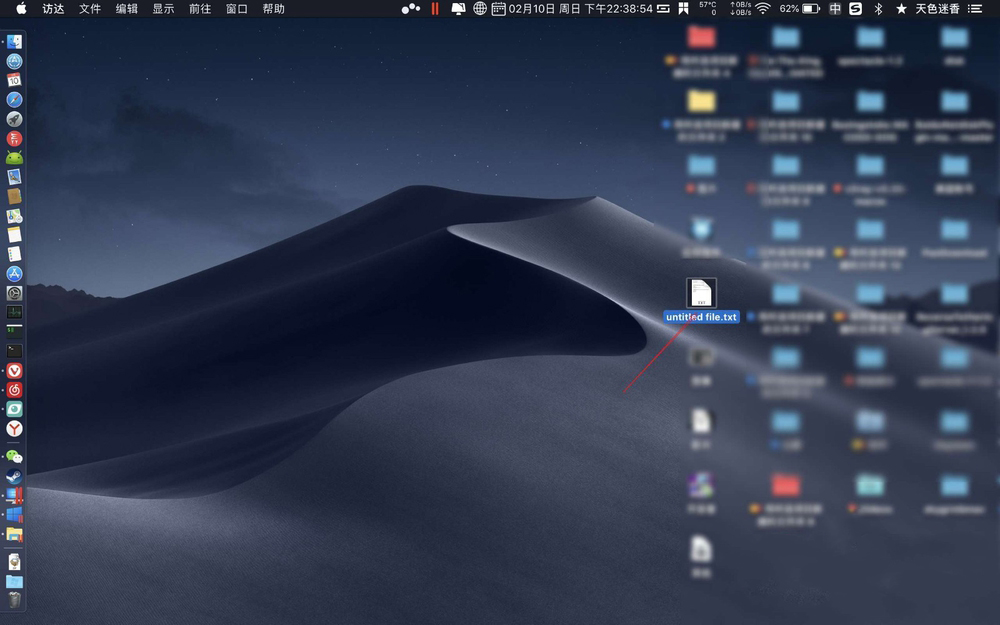Open NetEase Music in the Dock

coord(14,390)
